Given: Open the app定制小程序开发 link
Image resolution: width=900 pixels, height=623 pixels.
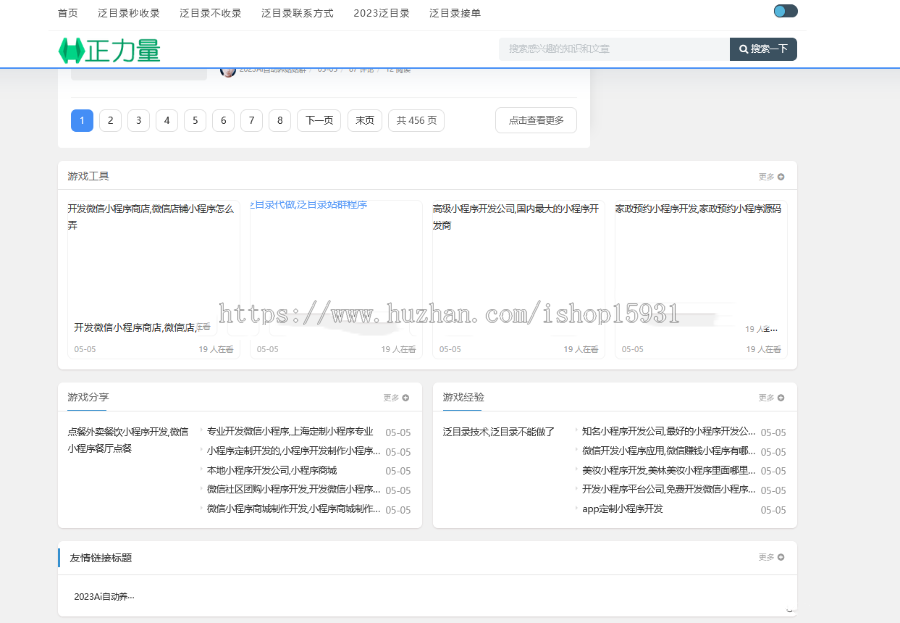Looking at the screenshot, I should coord(623,509).
